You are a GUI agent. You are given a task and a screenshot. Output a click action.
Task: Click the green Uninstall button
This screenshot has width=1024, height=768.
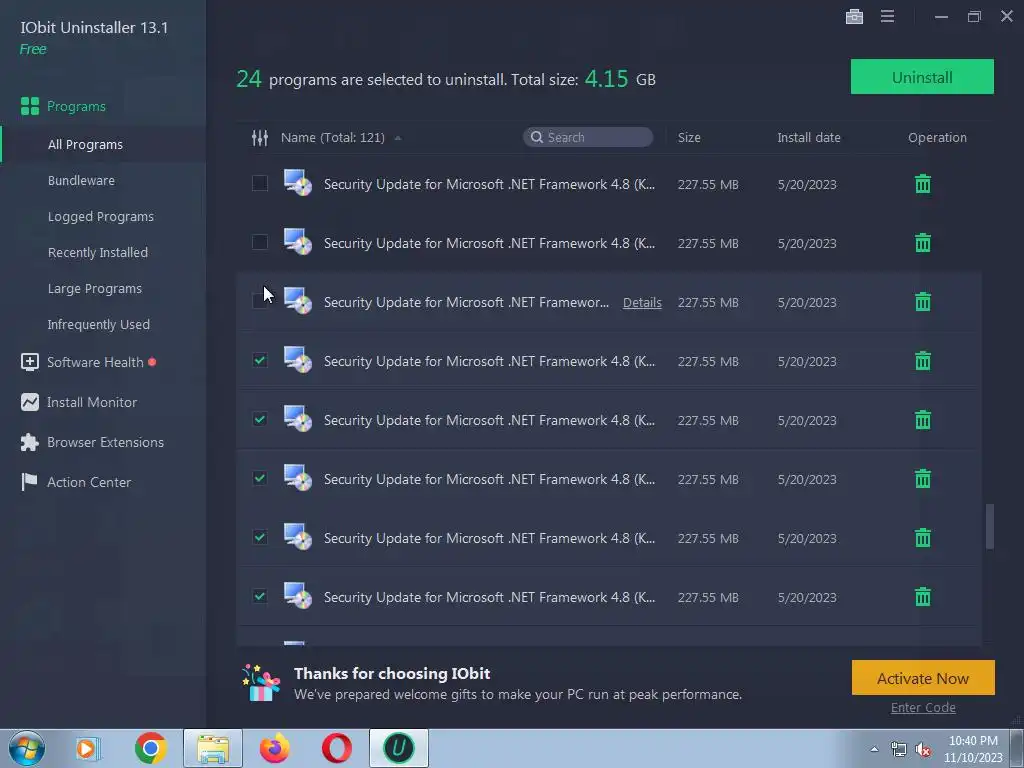pyautogui.click(x=922, y=77)
